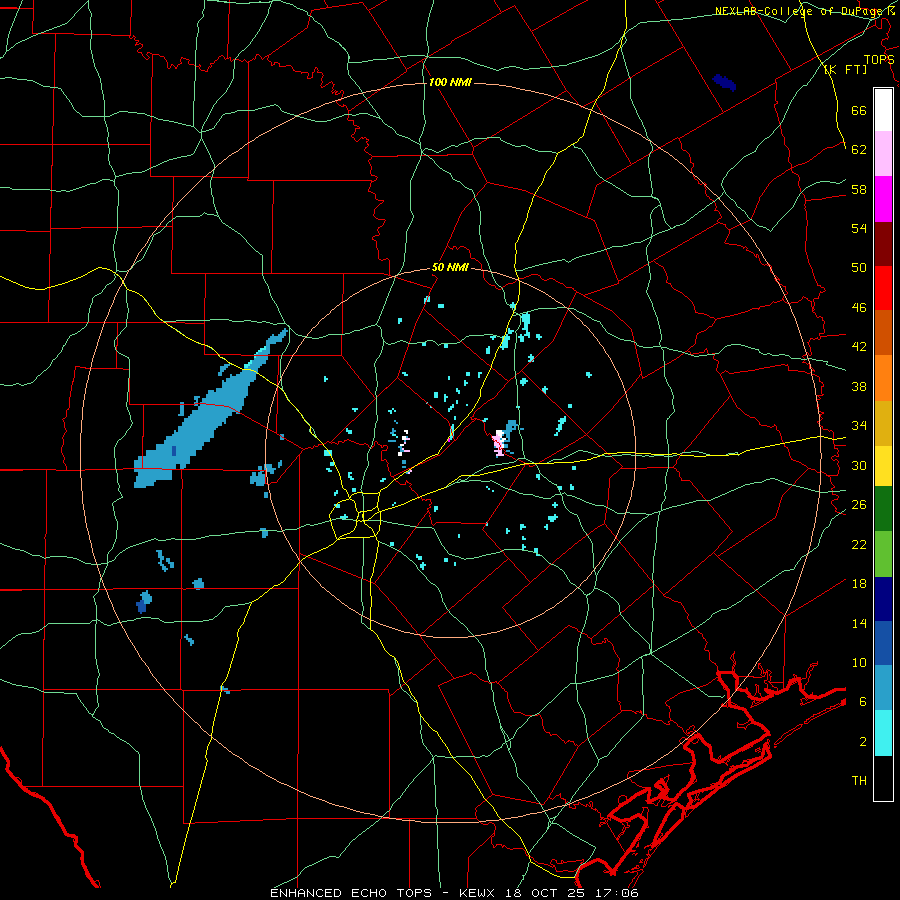
Task: Click the 10 legend value
Action: (859, 663)
